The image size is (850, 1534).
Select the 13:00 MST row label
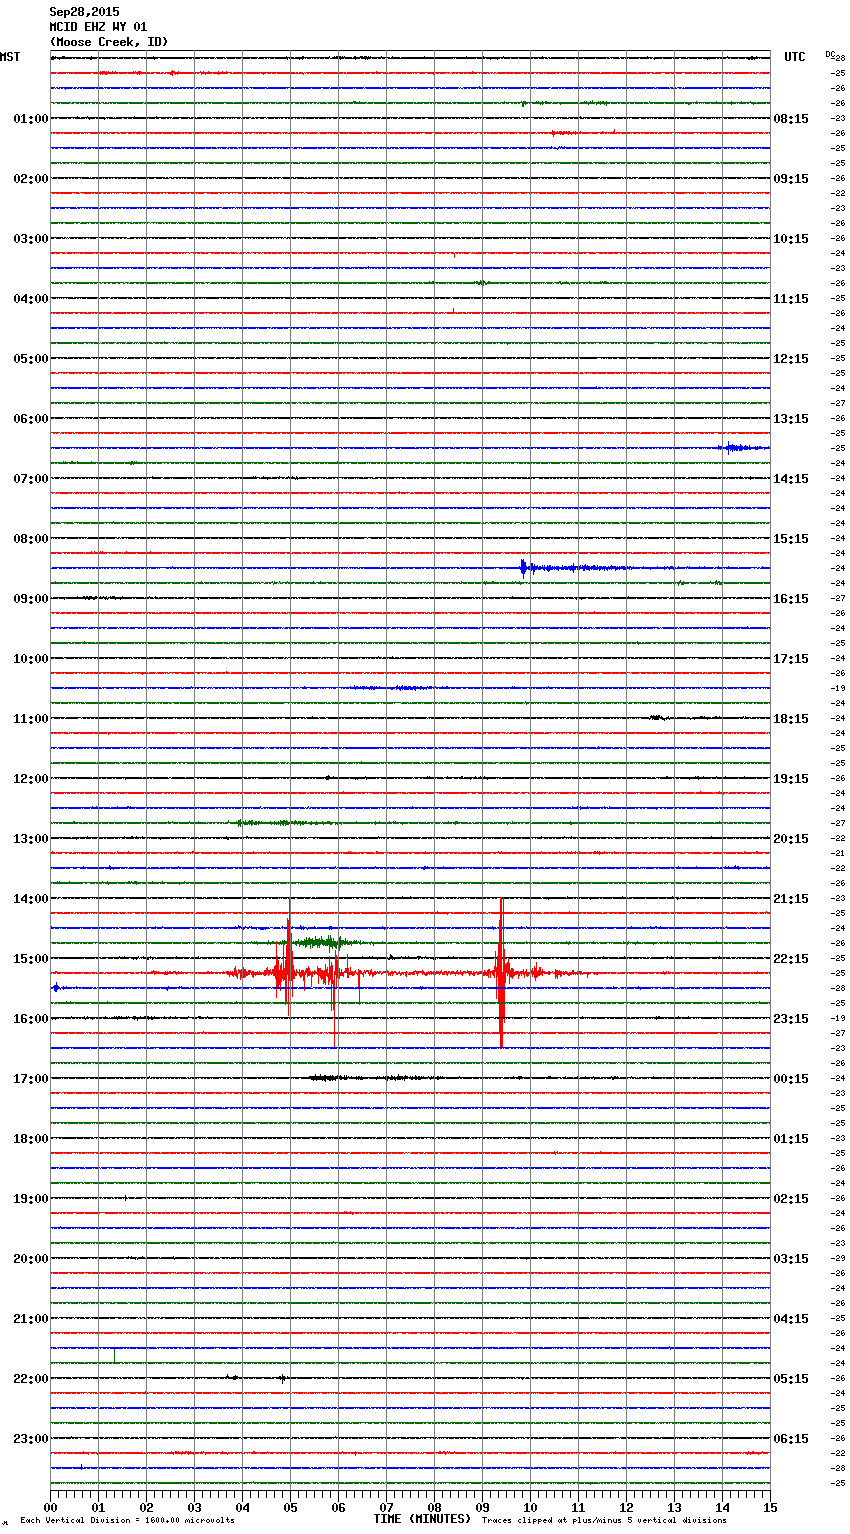tap(31, 839)
